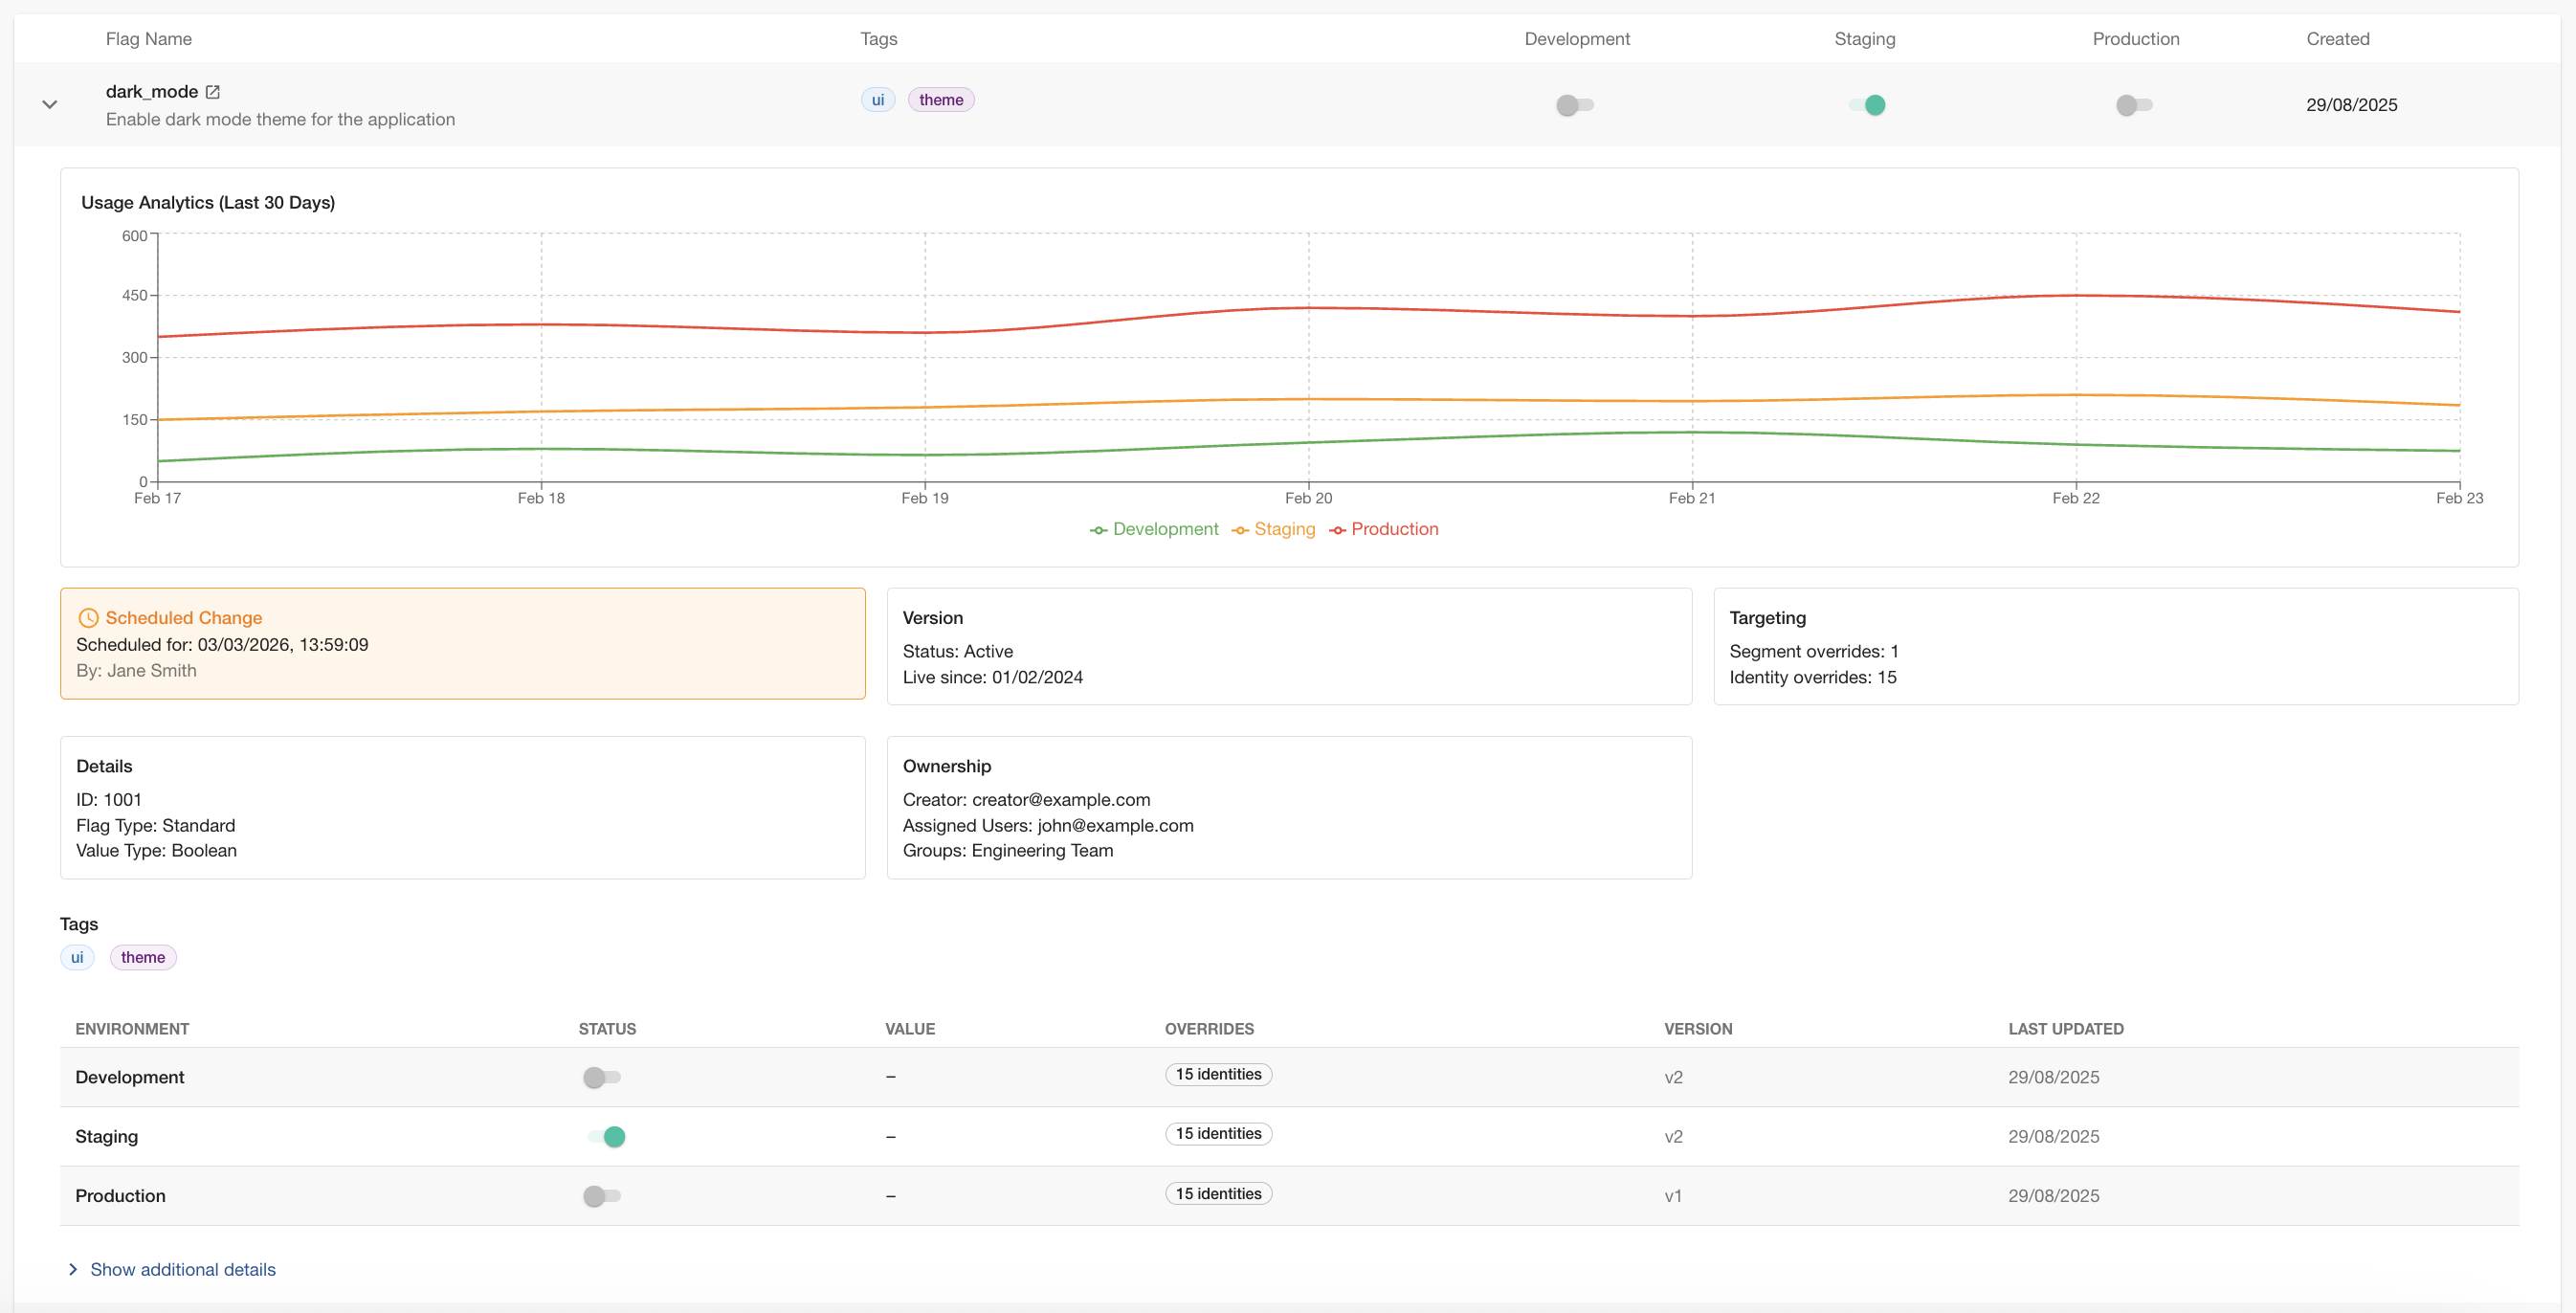Screen dimensions: 2576x1313
Task: Click the ui tag next to dark_mode
Action: (x=878, y=99)
